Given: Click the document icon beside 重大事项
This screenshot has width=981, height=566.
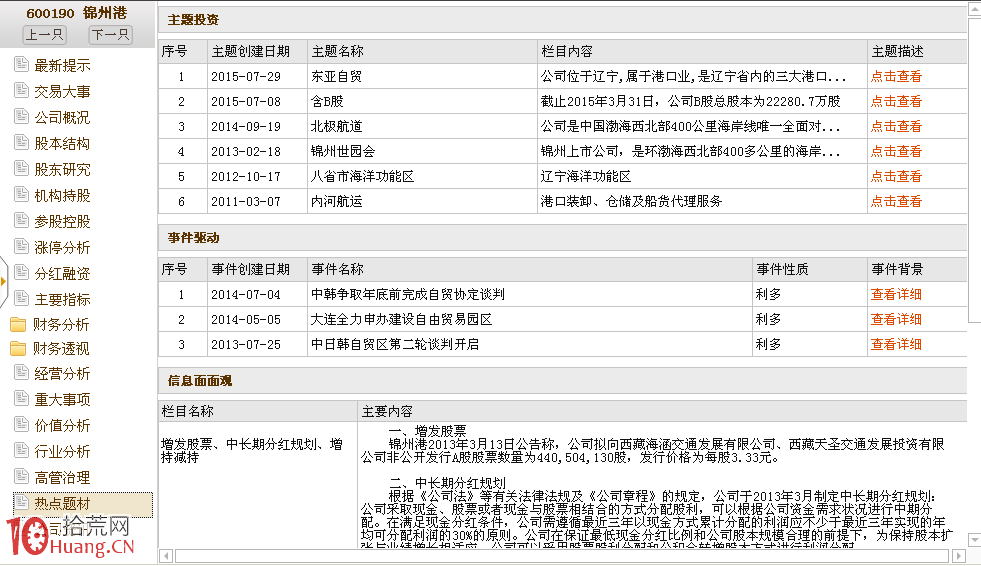Looking at the screenshot, I should point(21,399).
